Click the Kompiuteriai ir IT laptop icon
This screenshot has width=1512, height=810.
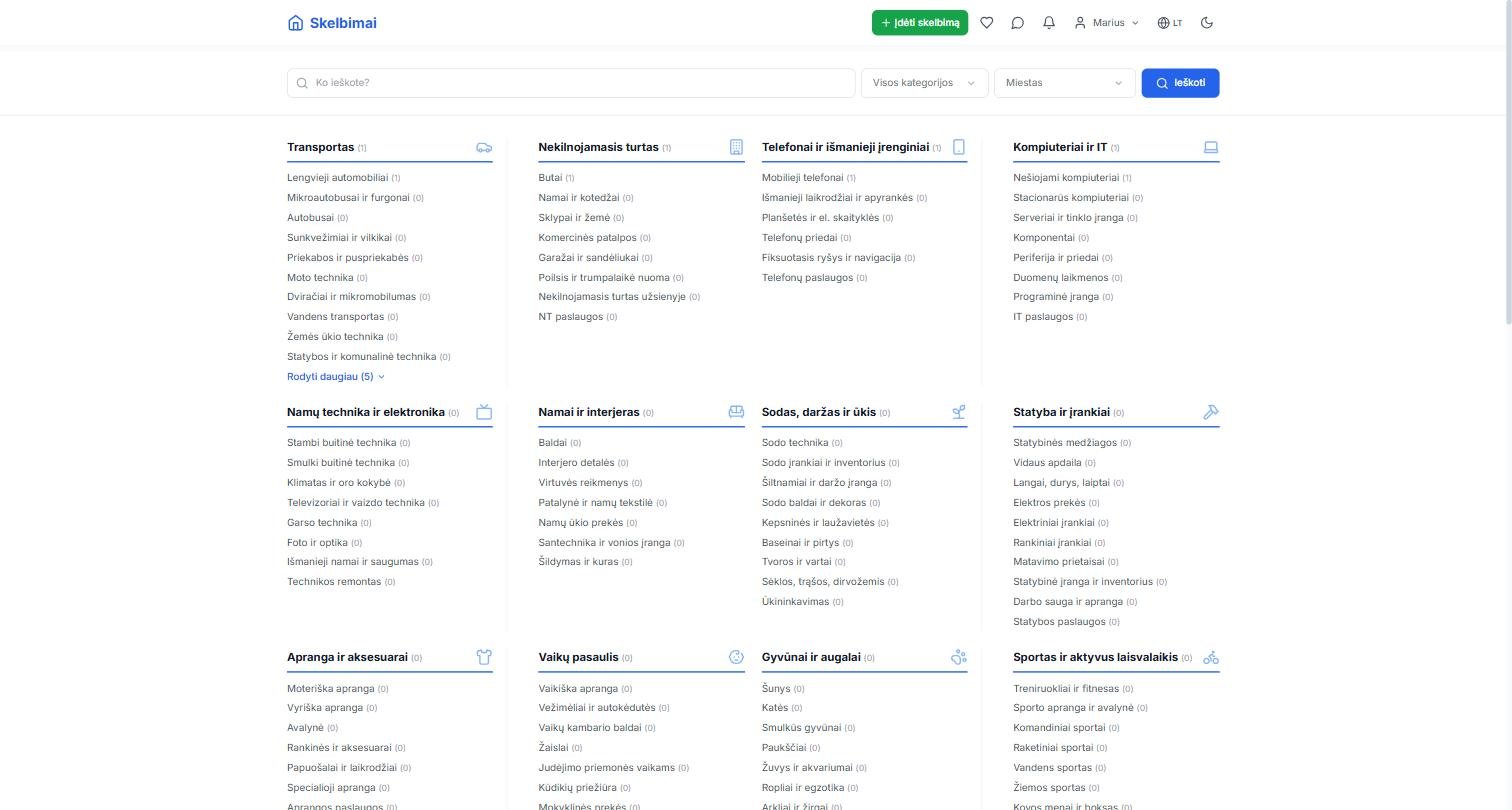point(1211,147)
